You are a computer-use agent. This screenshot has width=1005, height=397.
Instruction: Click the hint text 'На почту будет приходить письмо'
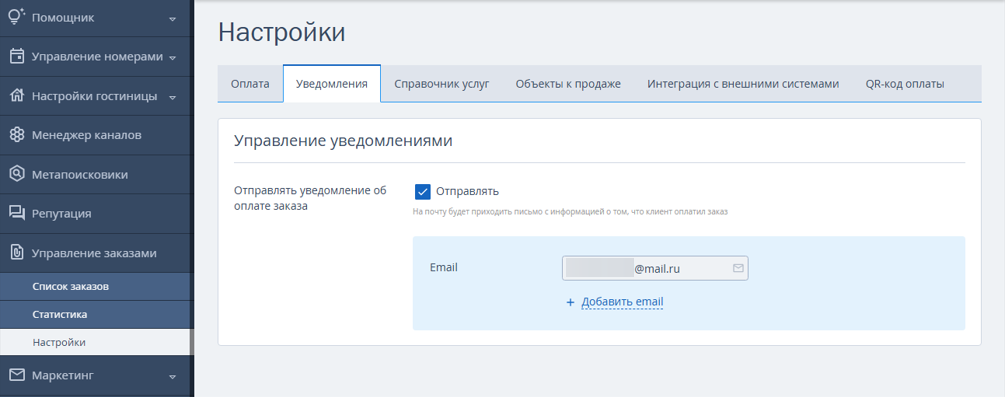pos(570,211)
